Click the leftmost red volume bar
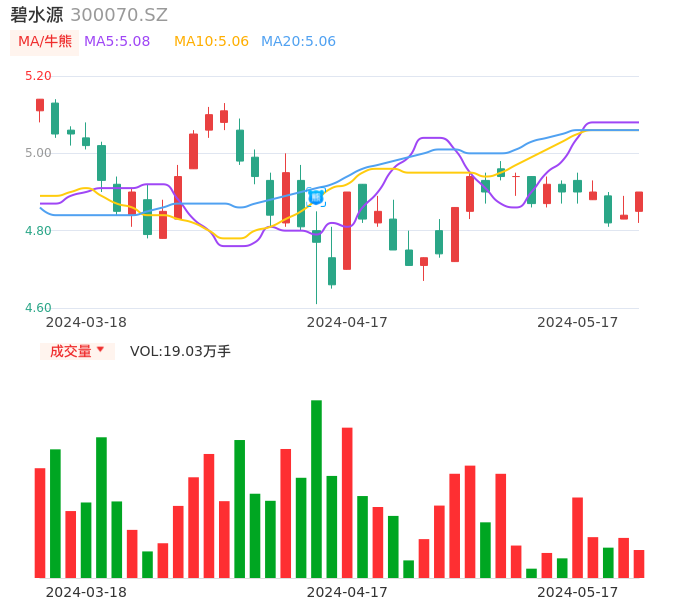 point(40,522)
